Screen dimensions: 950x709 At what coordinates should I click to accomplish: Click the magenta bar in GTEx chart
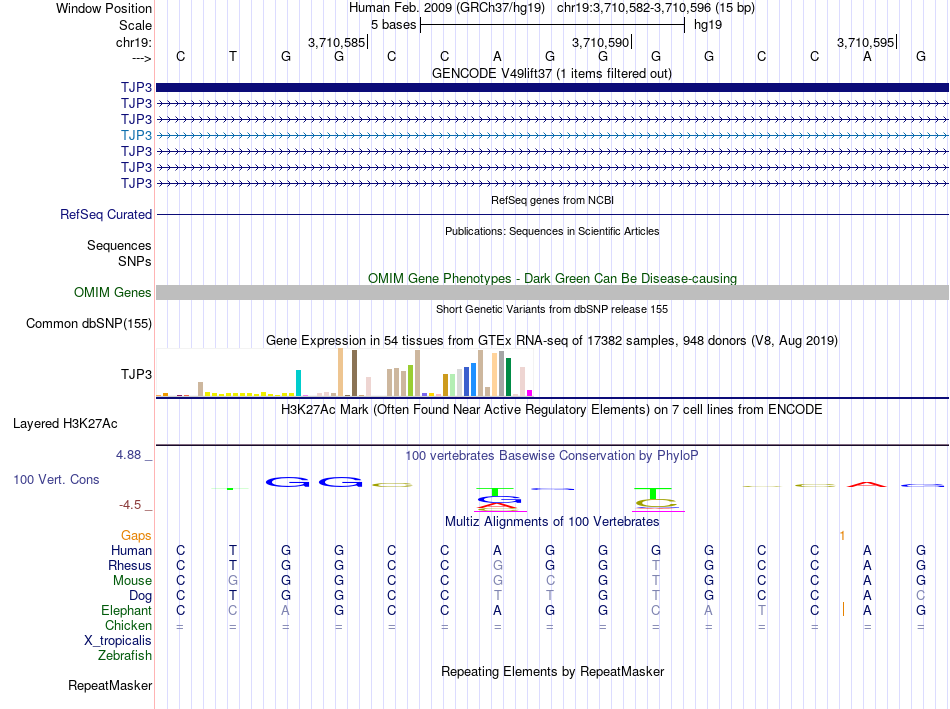tap(529, 393)
